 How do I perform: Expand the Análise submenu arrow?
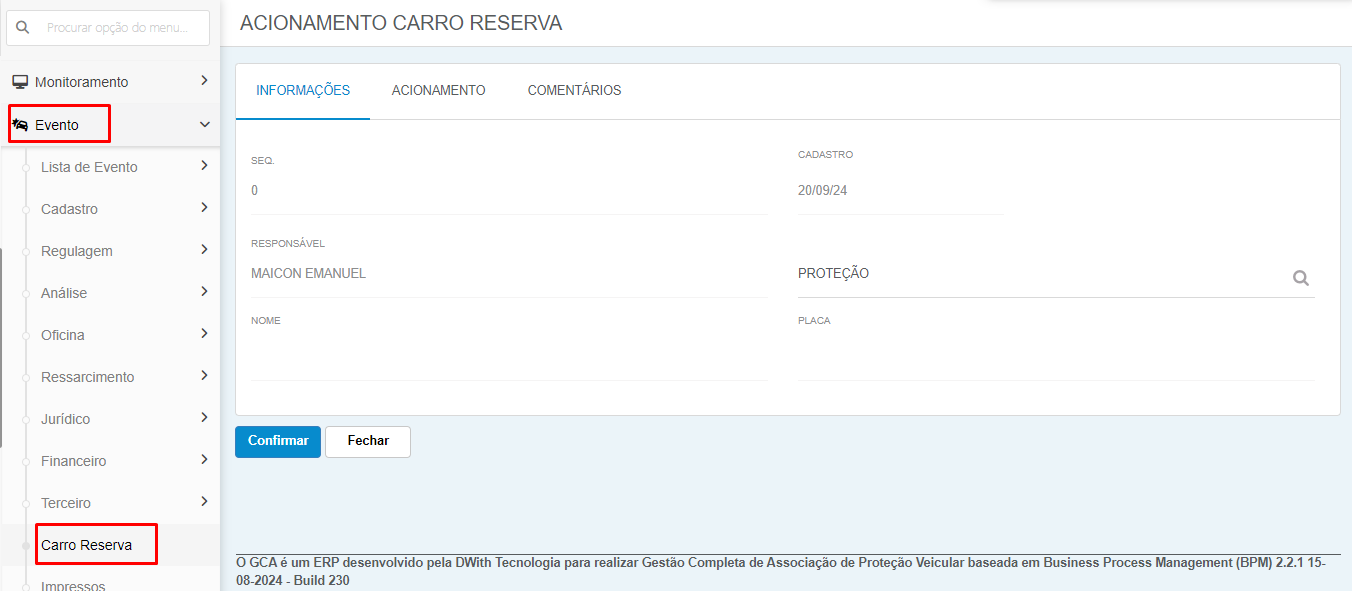tap(204, 292)
